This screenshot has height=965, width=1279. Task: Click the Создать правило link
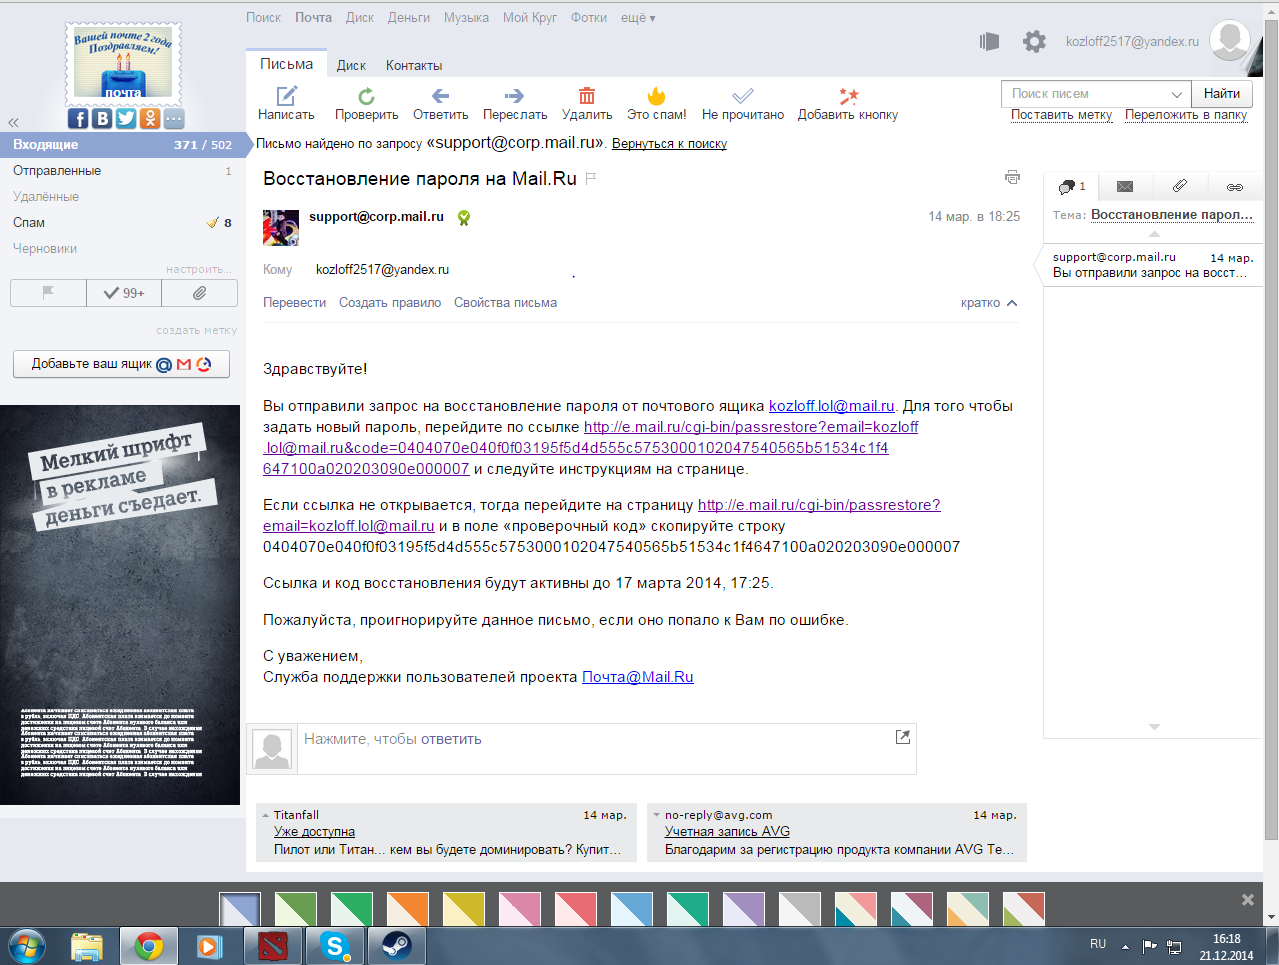tap(390, 303)
